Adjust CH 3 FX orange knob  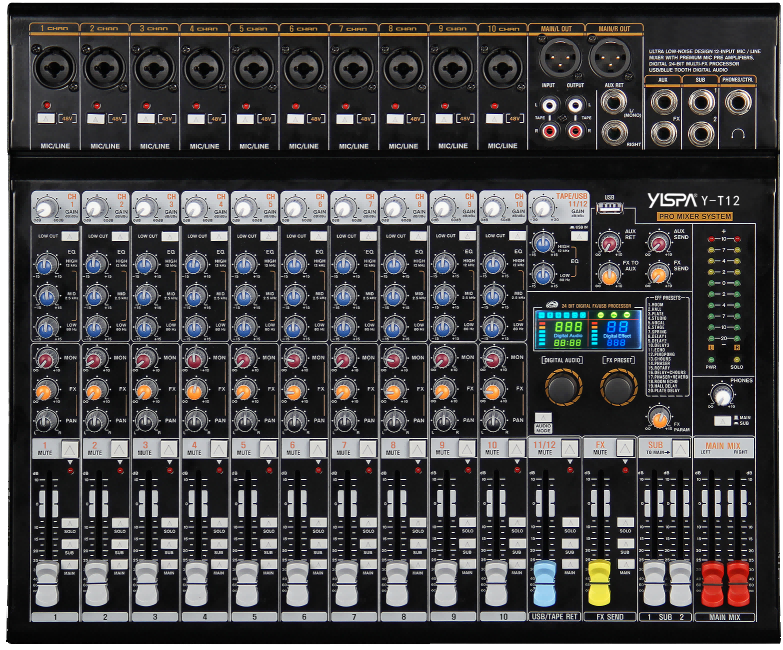pos(145,391)
